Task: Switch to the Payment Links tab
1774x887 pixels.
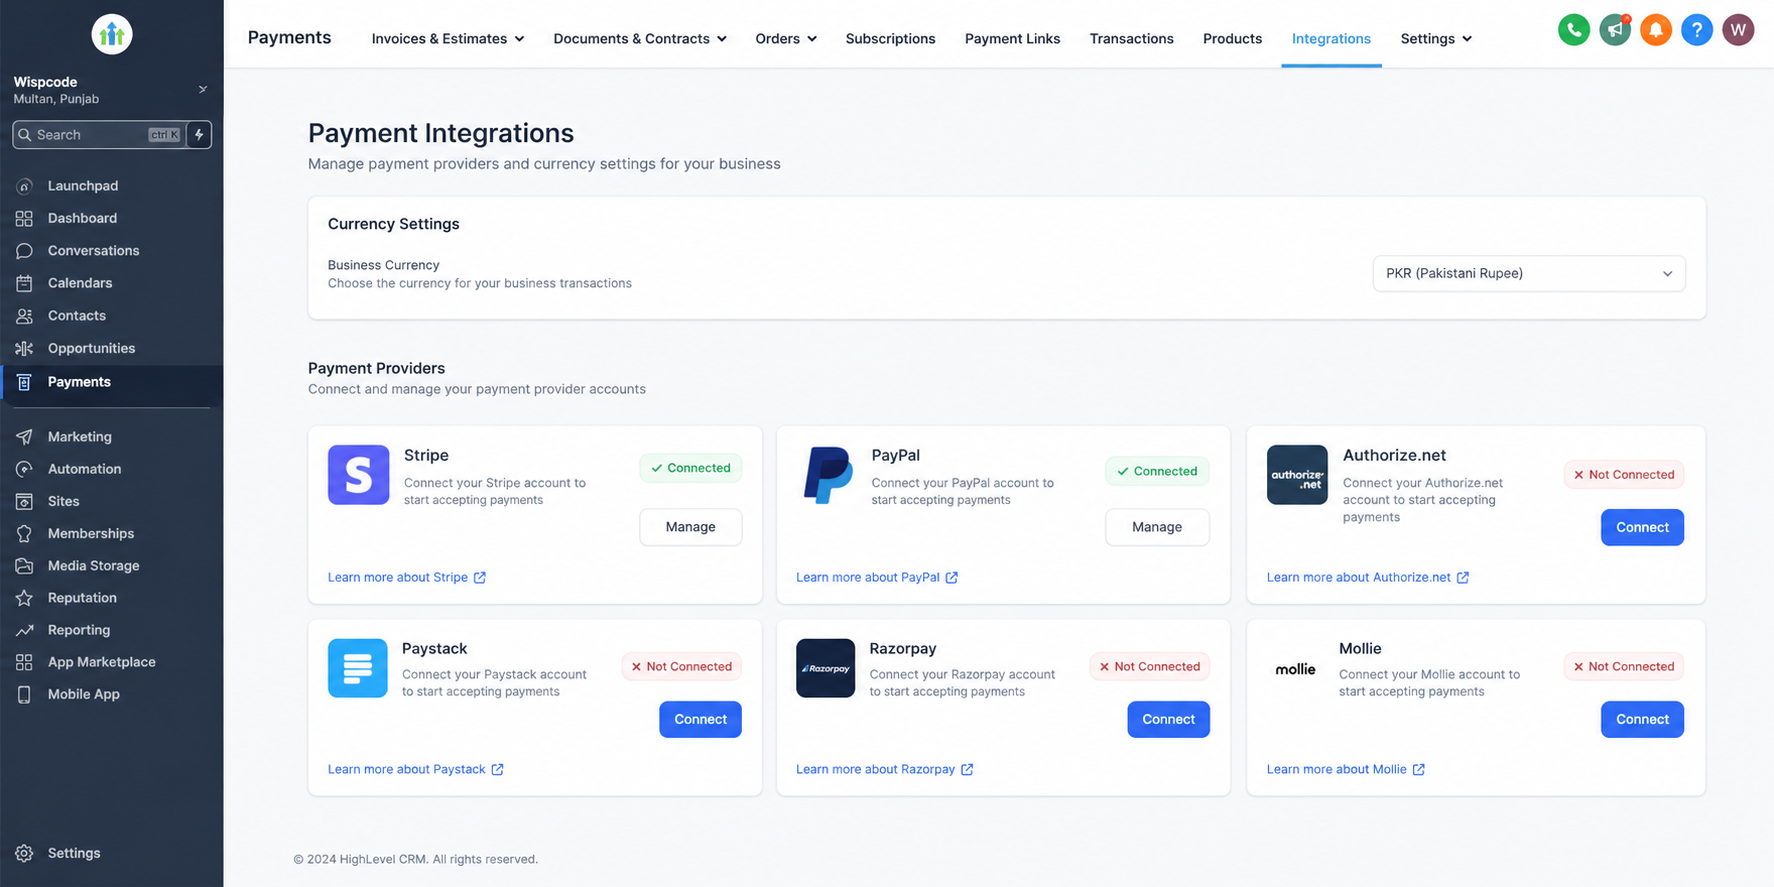Action: pyautogui.click(x=1012, y=39)
